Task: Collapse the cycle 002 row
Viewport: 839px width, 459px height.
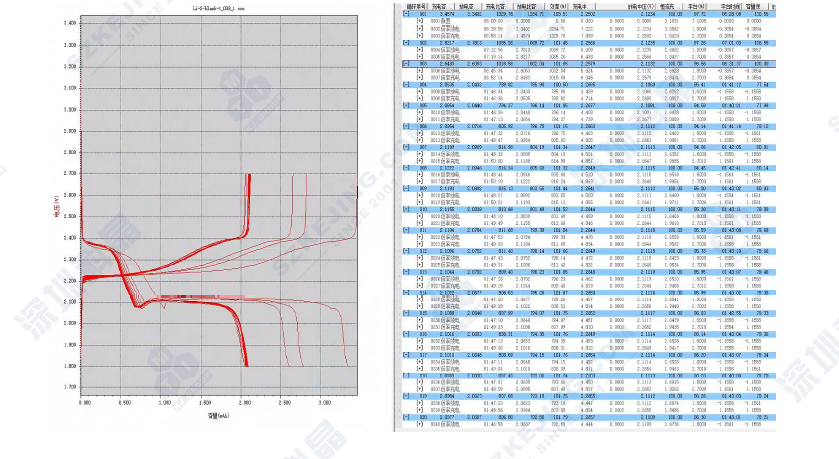Action: point(405,43)
